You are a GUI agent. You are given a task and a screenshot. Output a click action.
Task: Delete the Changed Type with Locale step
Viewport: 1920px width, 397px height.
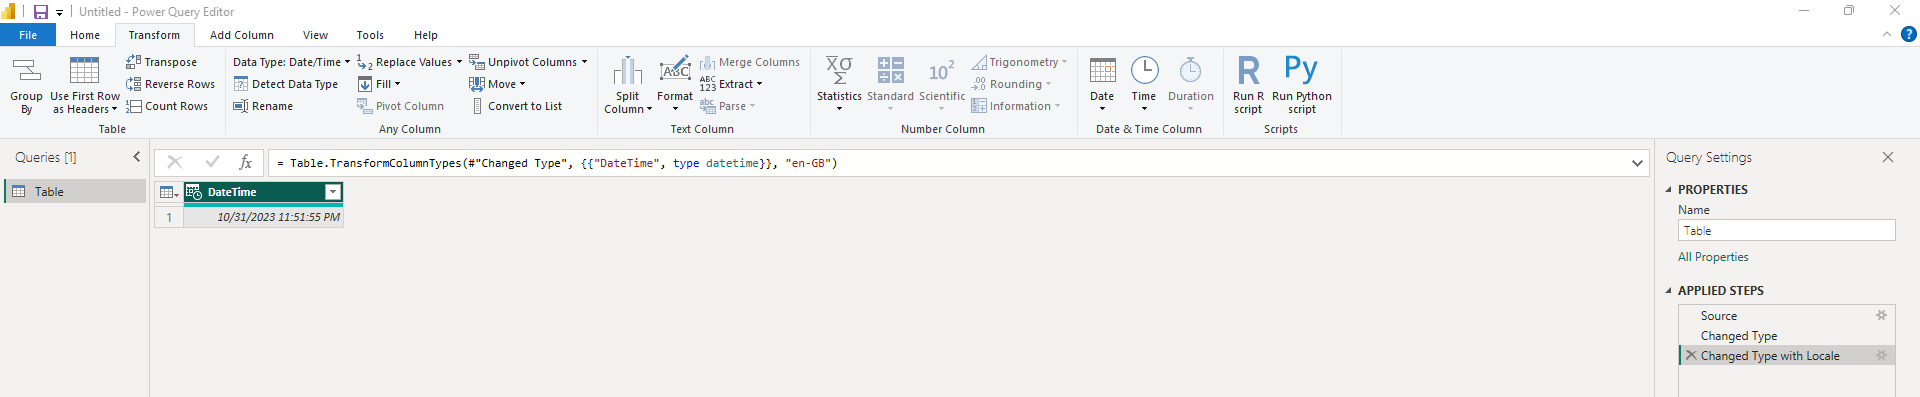pos(1691,355)
